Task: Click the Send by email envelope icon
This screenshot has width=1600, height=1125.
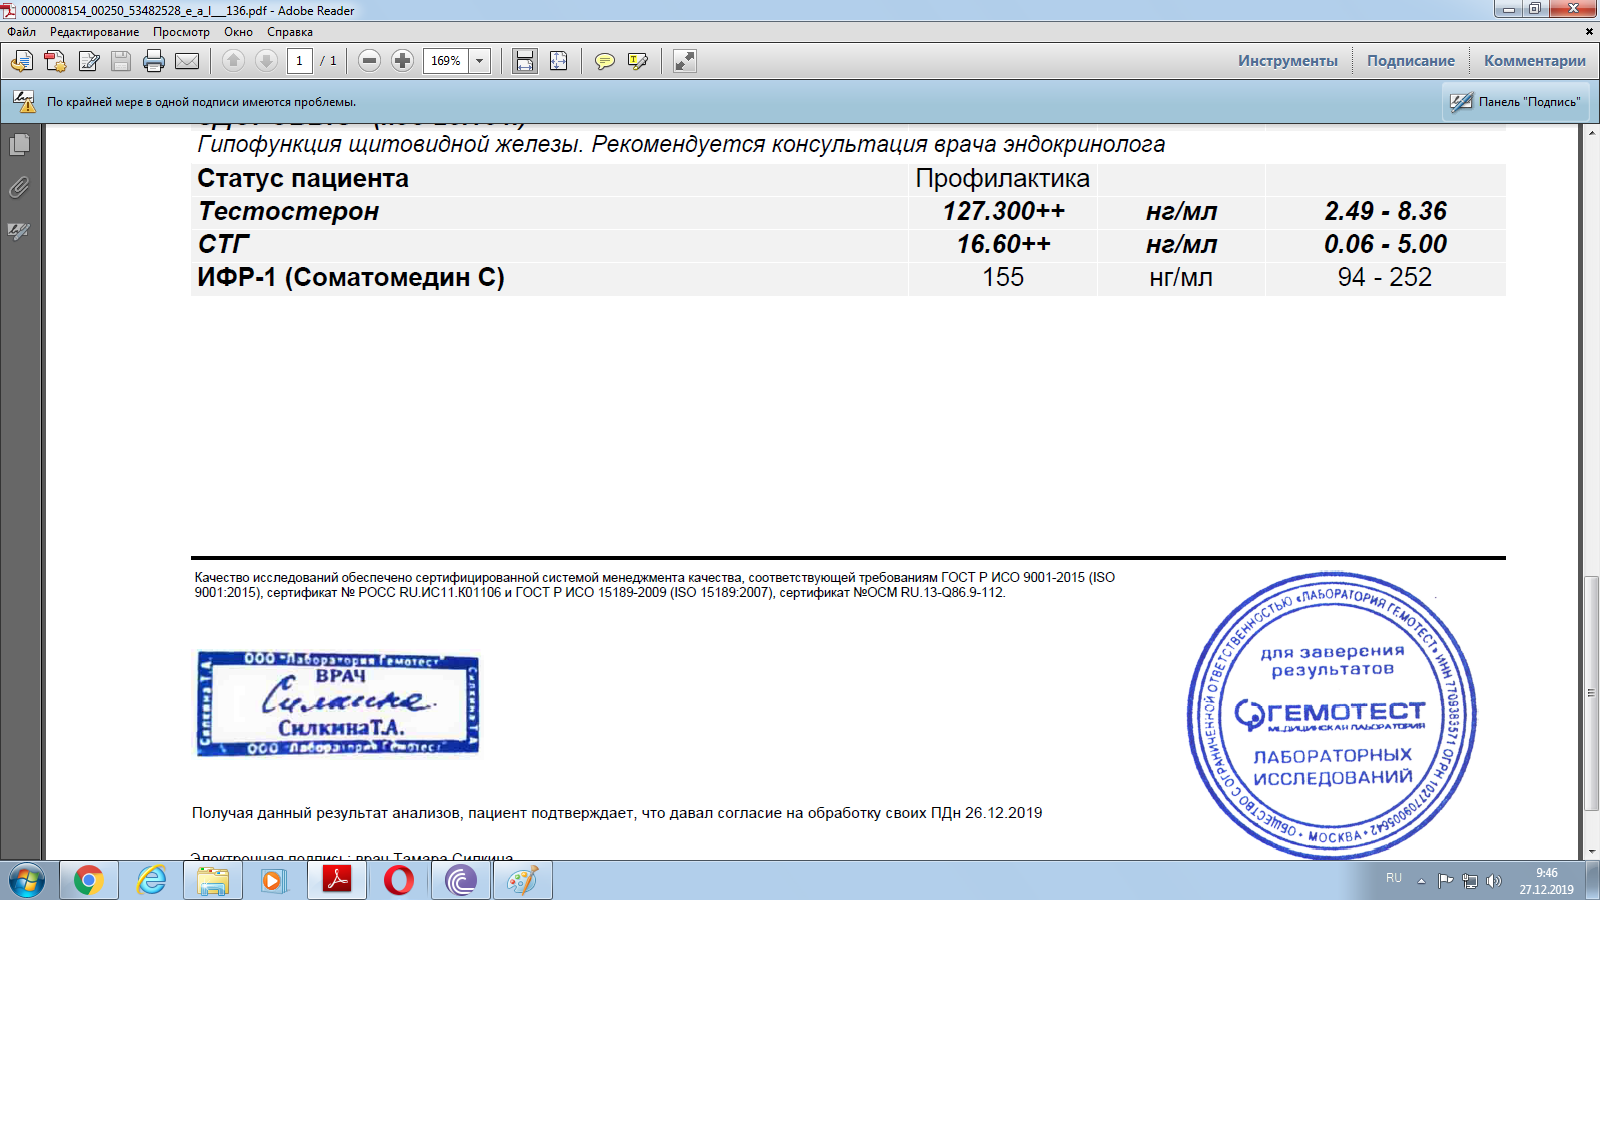Action: click(x=187, y=61)
